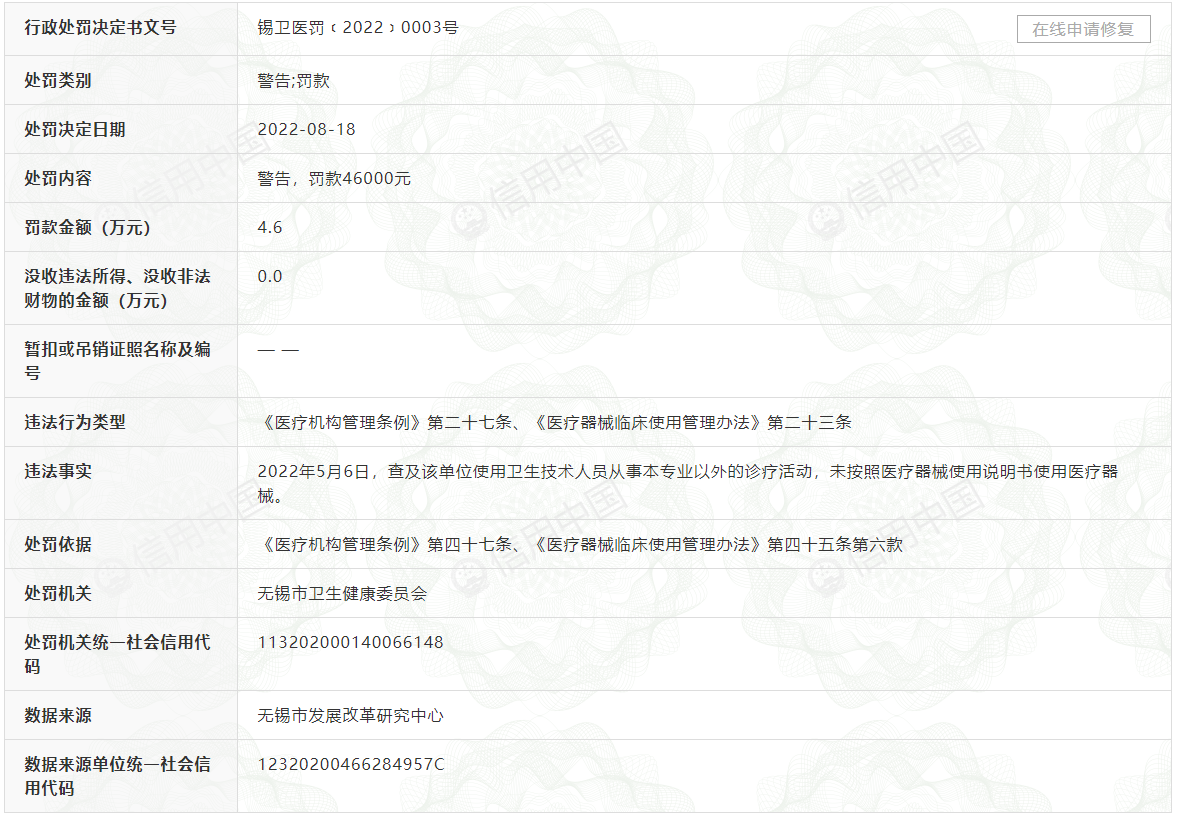Click the 违法事实 description starting 2022年5月6日
The height and width of the screenshot is (817, 1178).
pyautogui.click(x=687, y=472)
